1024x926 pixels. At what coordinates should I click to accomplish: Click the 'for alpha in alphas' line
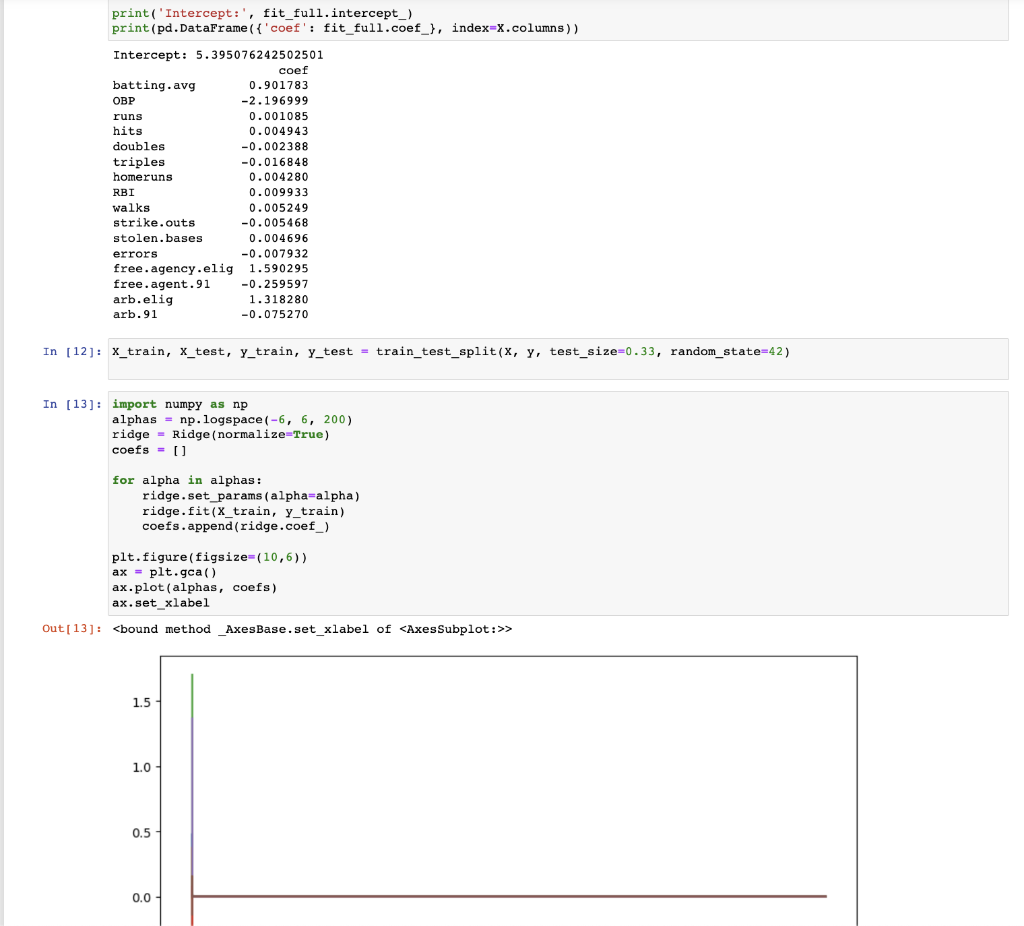click(x=187, y=480)
